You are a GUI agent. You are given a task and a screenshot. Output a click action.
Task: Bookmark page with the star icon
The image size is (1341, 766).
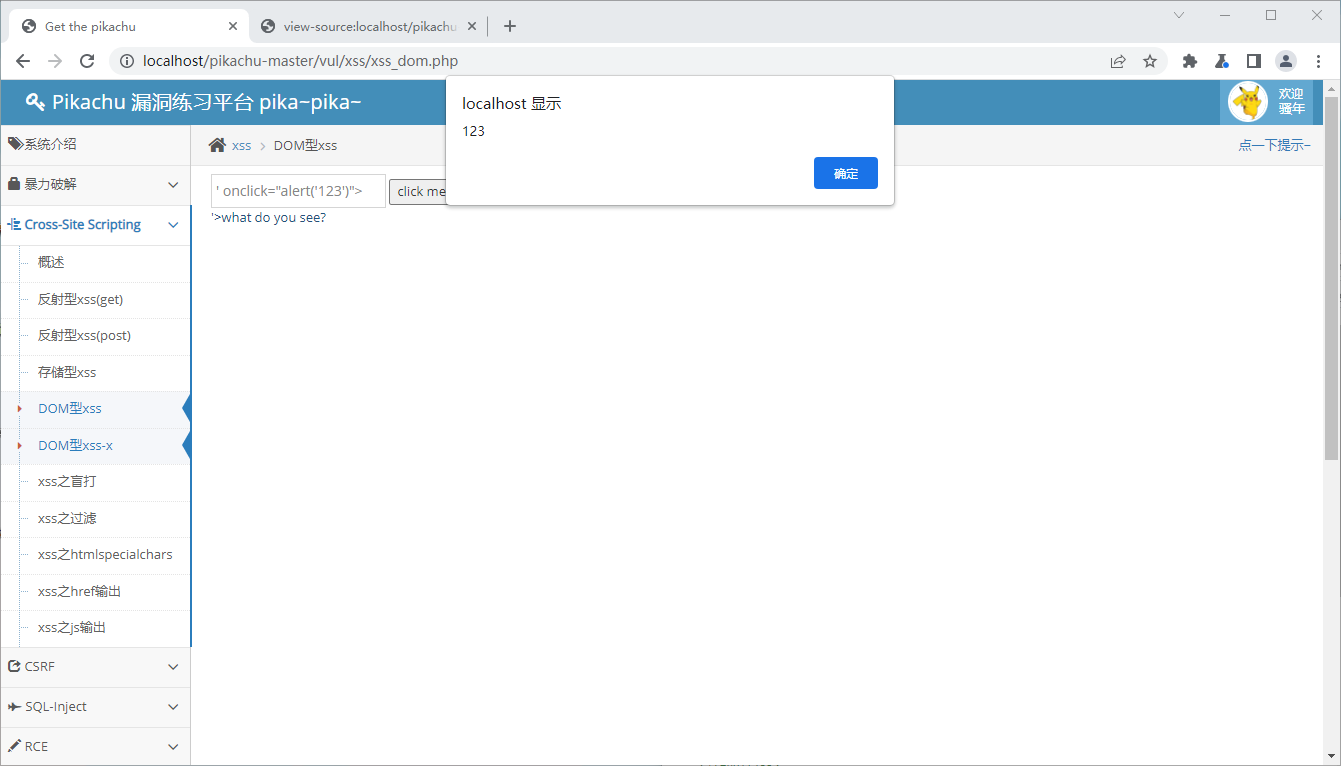pyautogui.click(x=1150, y=61)
